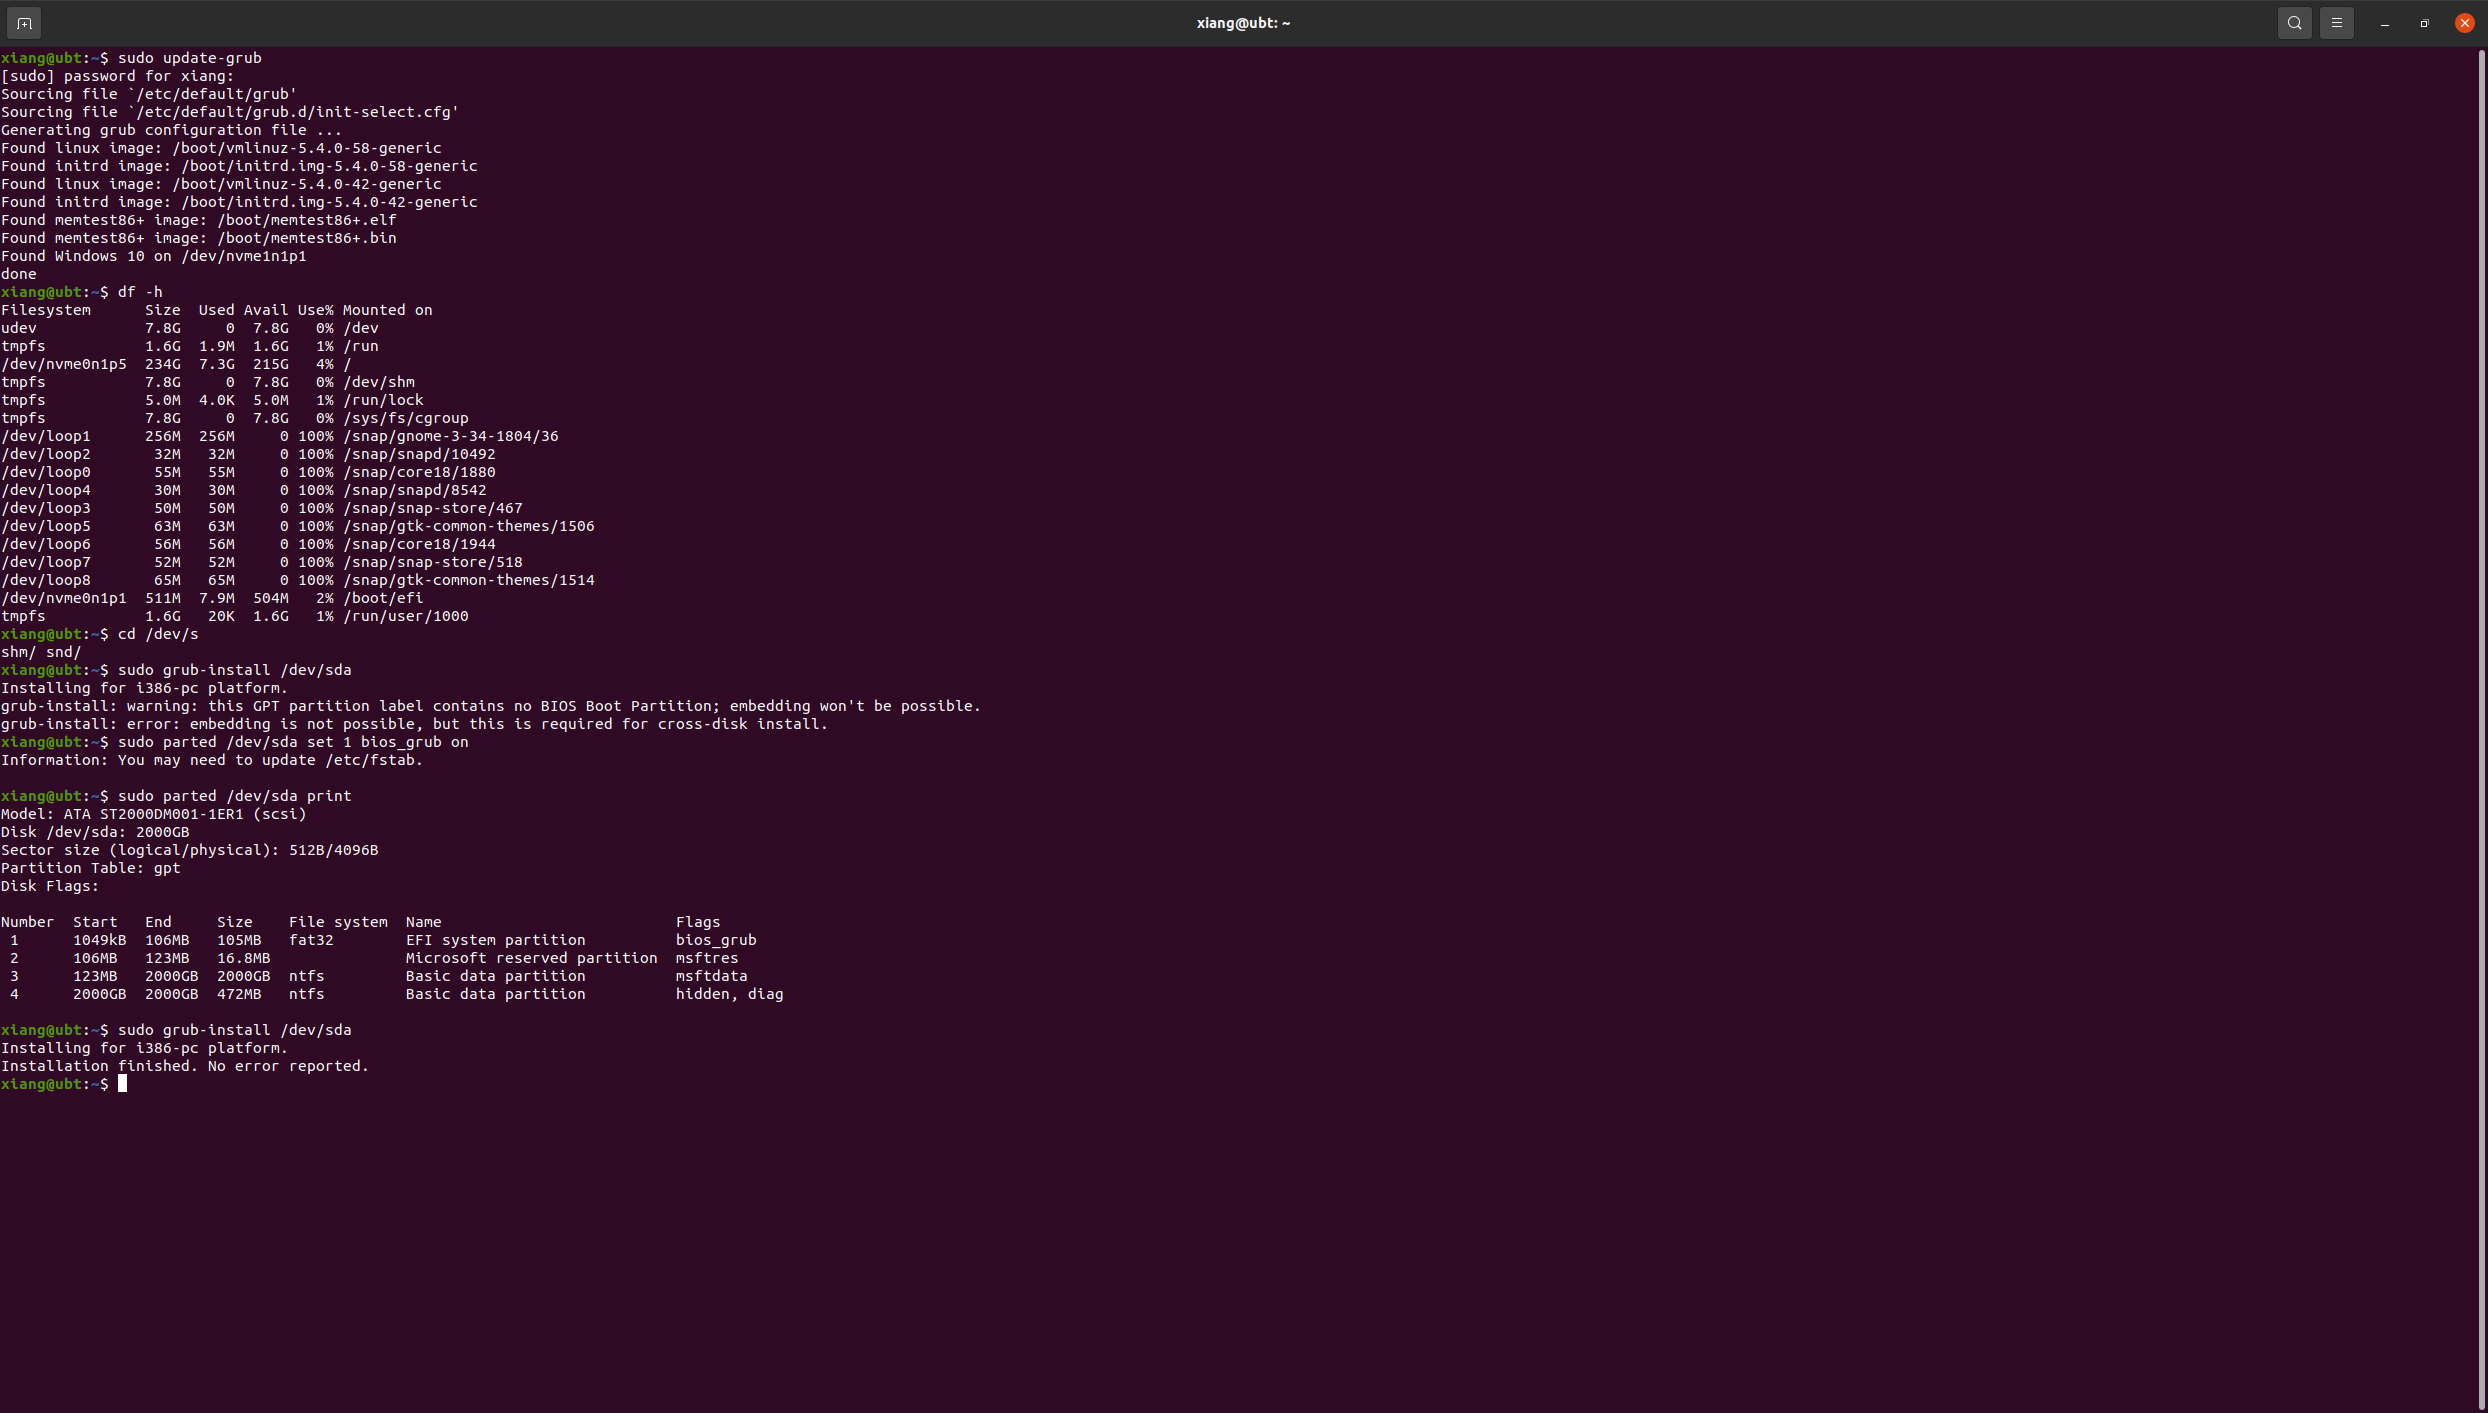Click the 'df -h' command line
The height and width of the screenshot is (1413, 2488).
140,292
